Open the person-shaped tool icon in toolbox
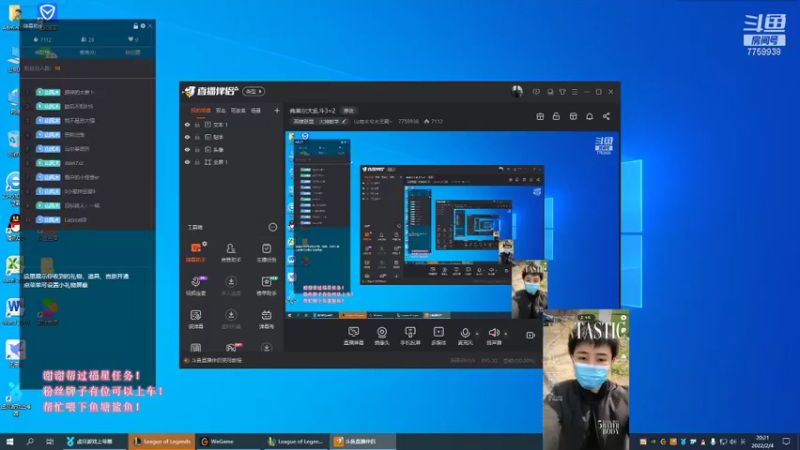 click(231, 252)
